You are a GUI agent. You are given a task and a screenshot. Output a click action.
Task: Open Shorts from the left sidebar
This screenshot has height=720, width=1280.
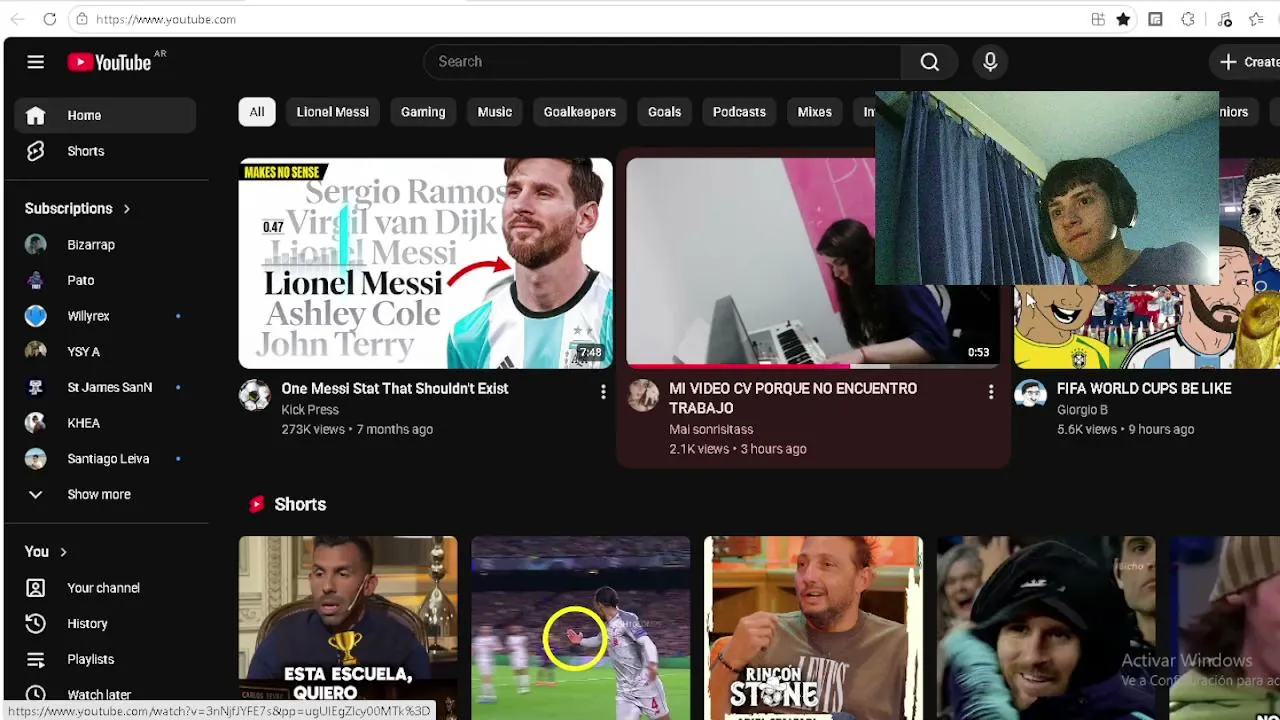click(105, 151)
